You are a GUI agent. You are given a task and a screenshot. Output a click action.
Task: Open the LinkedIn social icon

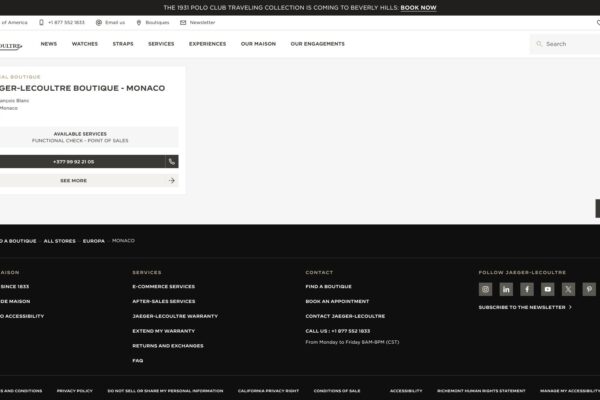506,289
